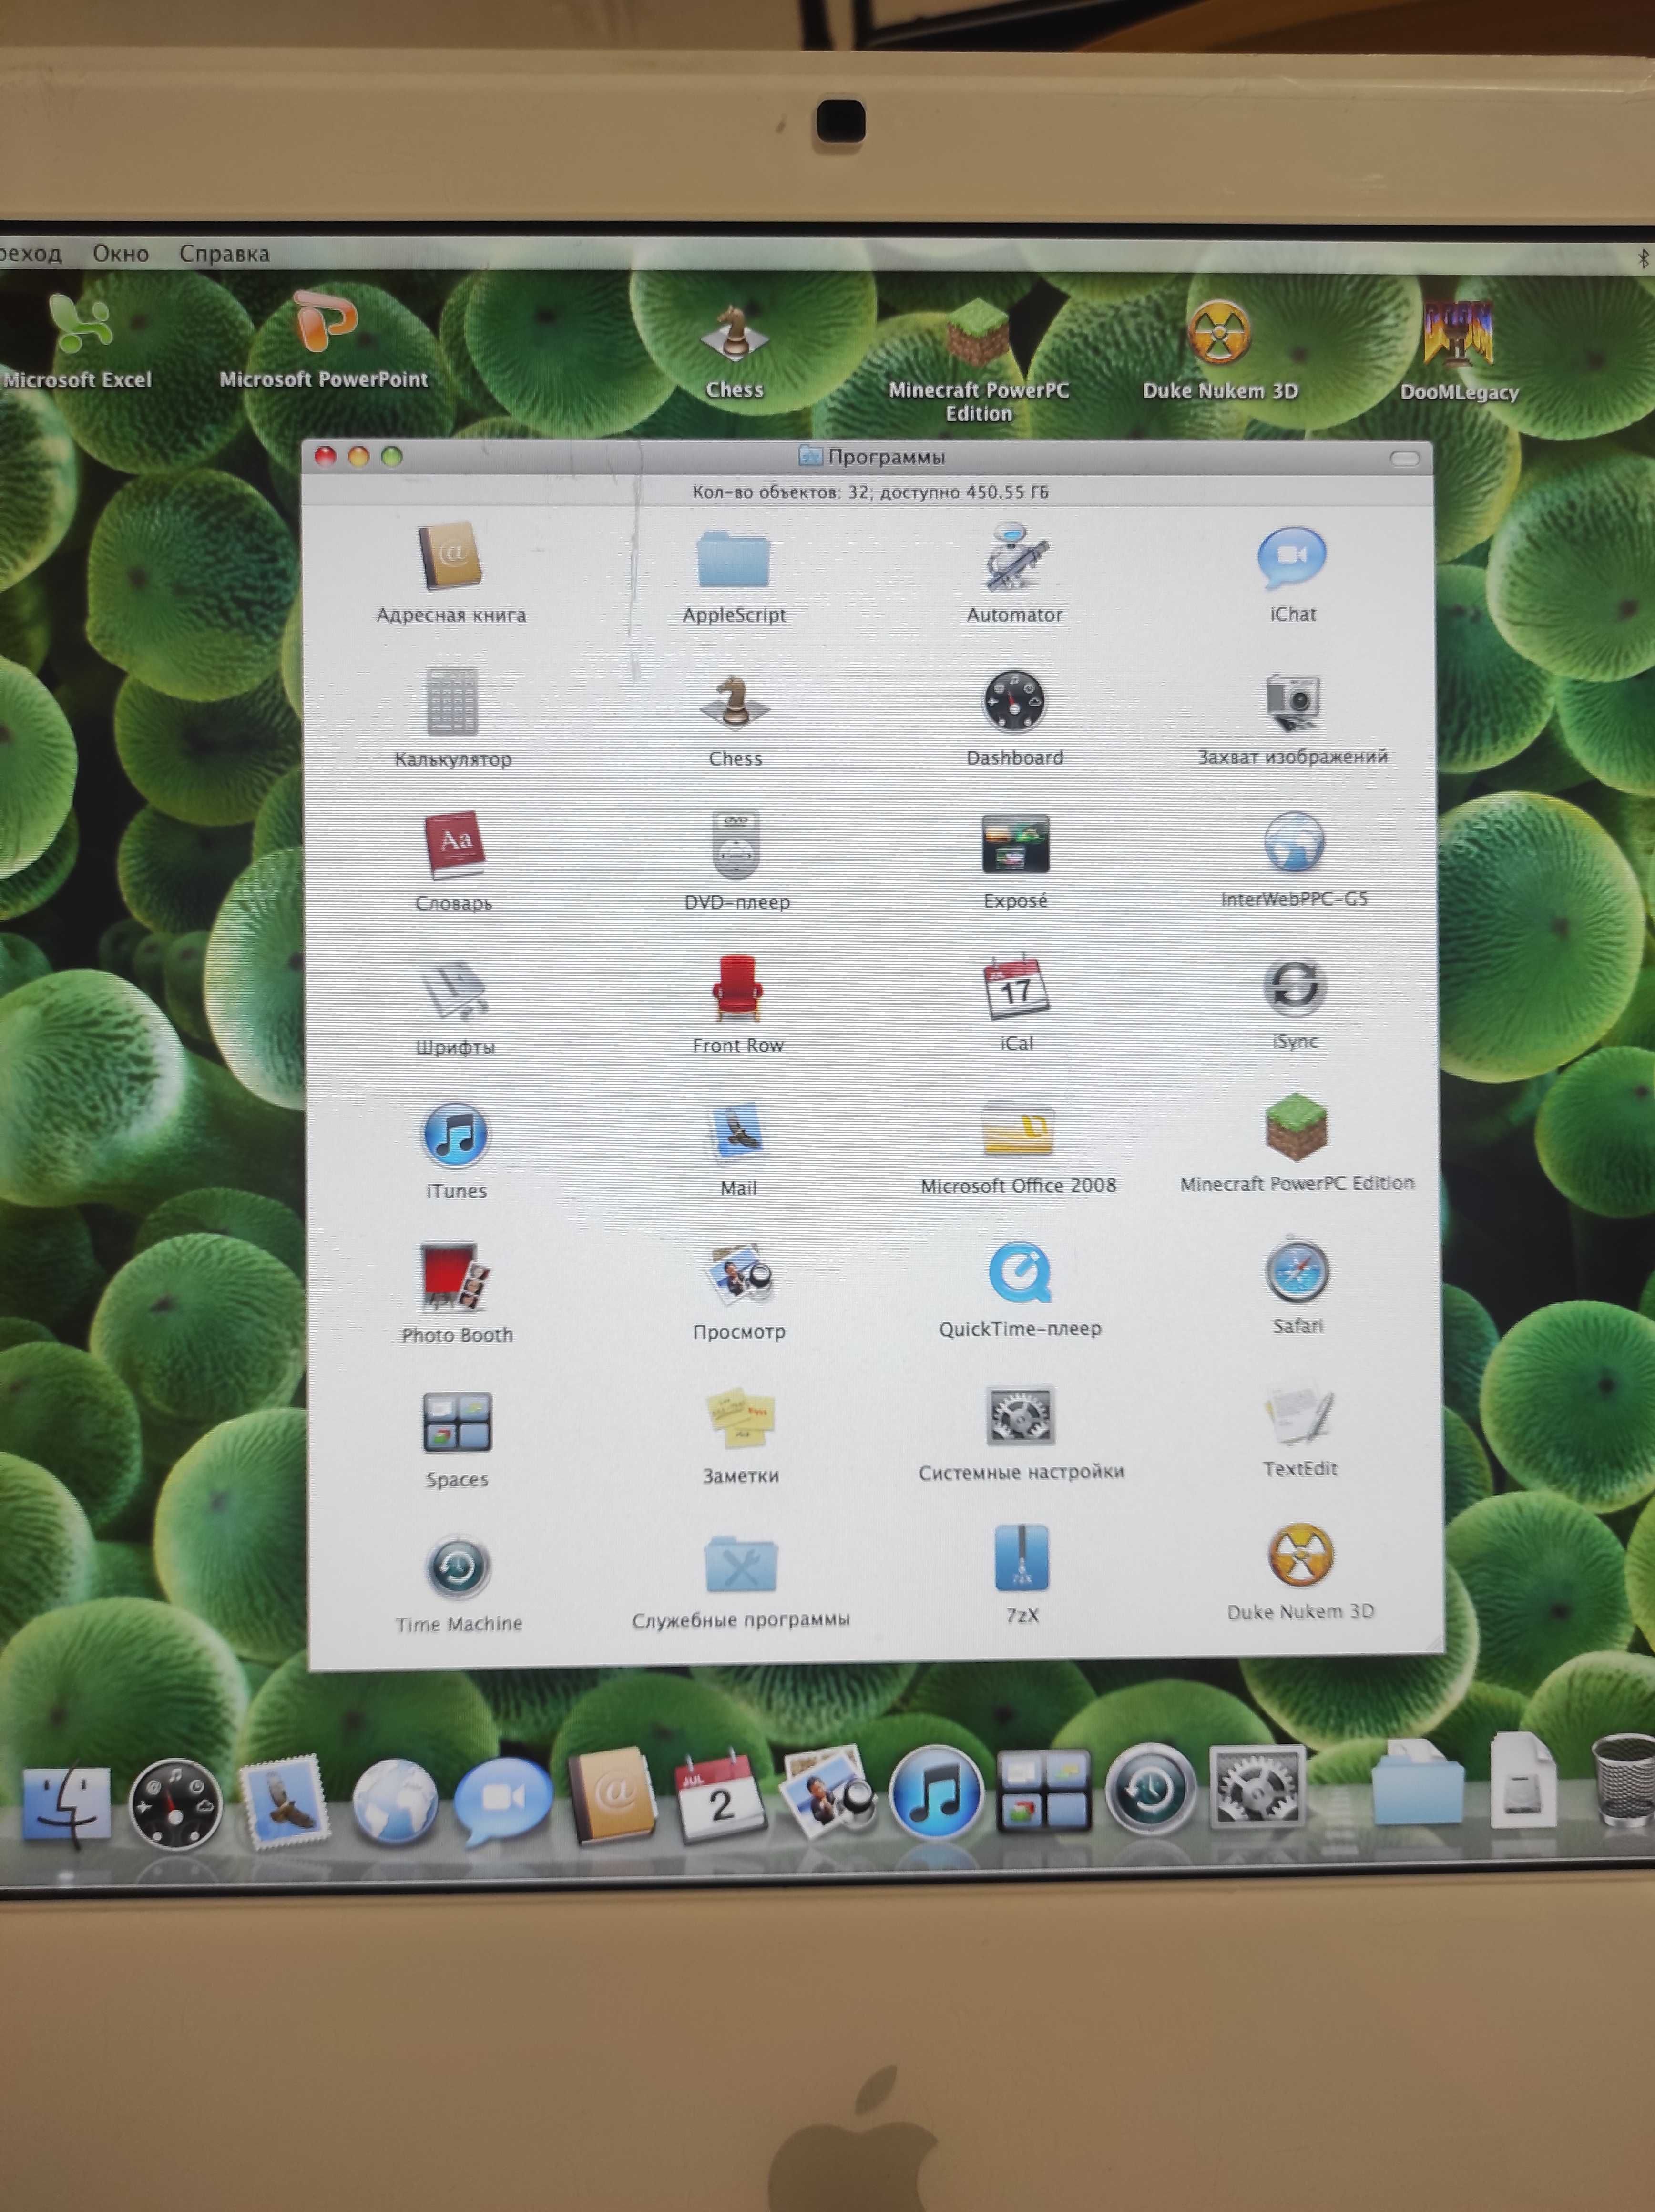Open Spaces in the Программы window

(x=457, y=1422)
